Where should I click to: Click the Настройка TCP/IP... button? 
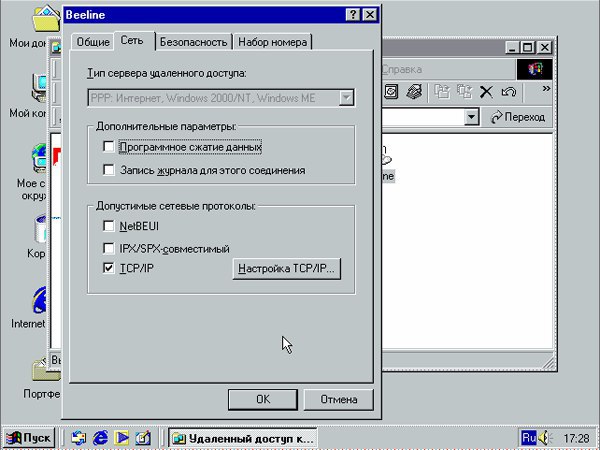coord(286,269)
